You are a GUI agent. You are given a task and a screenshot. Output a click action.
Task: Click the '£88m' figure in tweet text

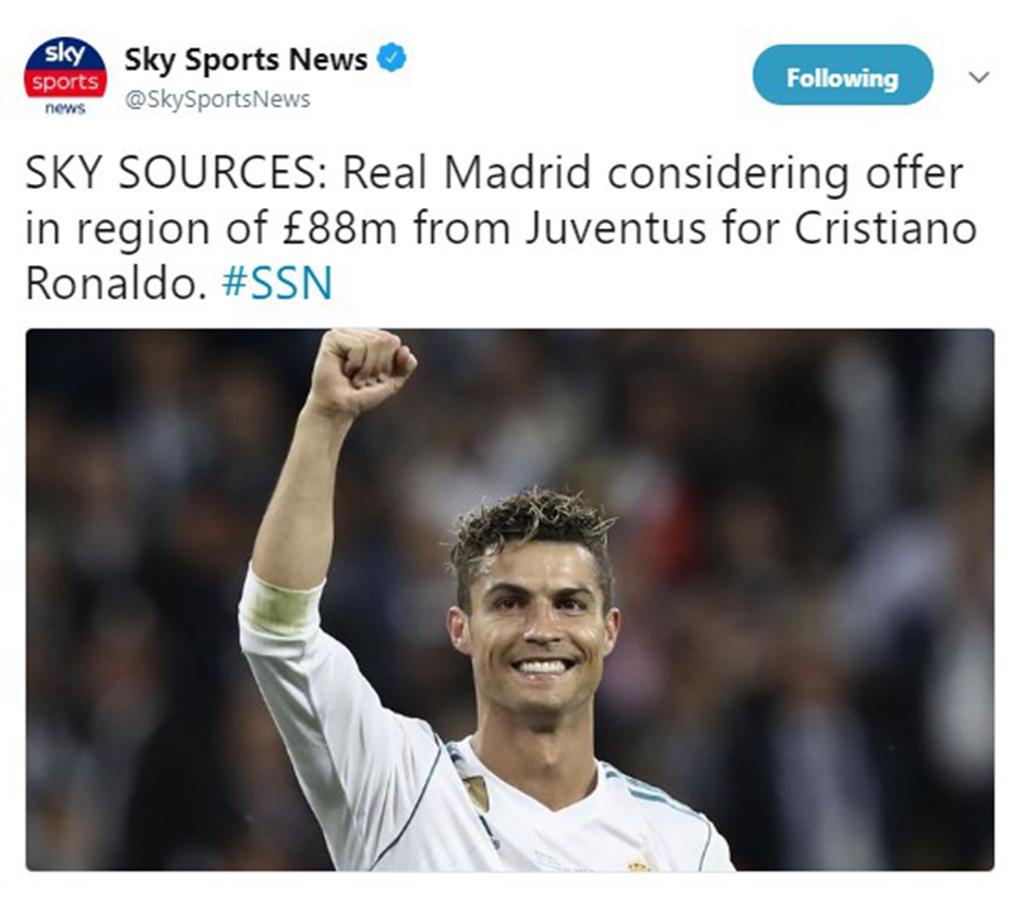pos(340,229)
